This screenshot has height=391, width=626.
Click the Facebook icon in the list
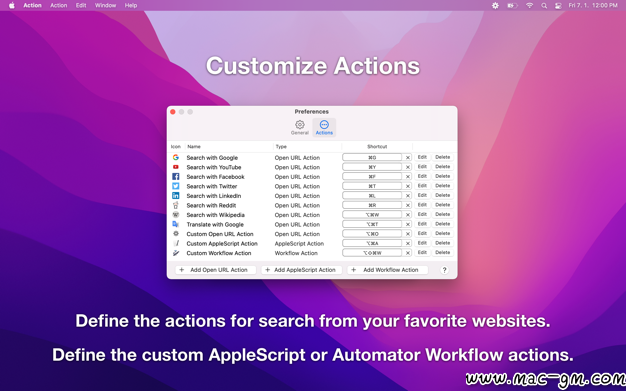click(176, 177)
